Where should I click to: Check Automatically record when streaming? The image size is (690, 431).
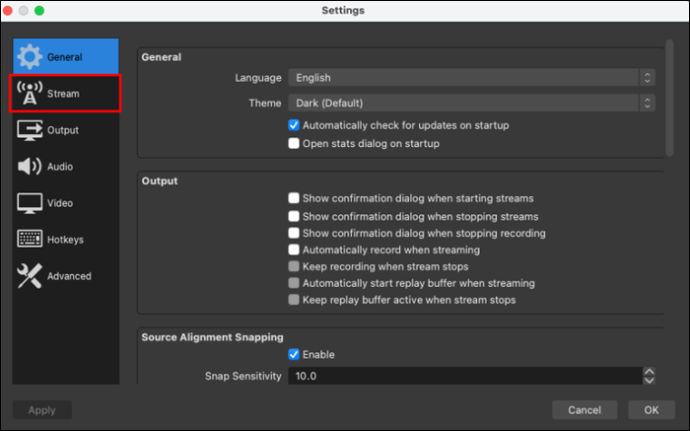pyautogui.click(x=294, y=250)
